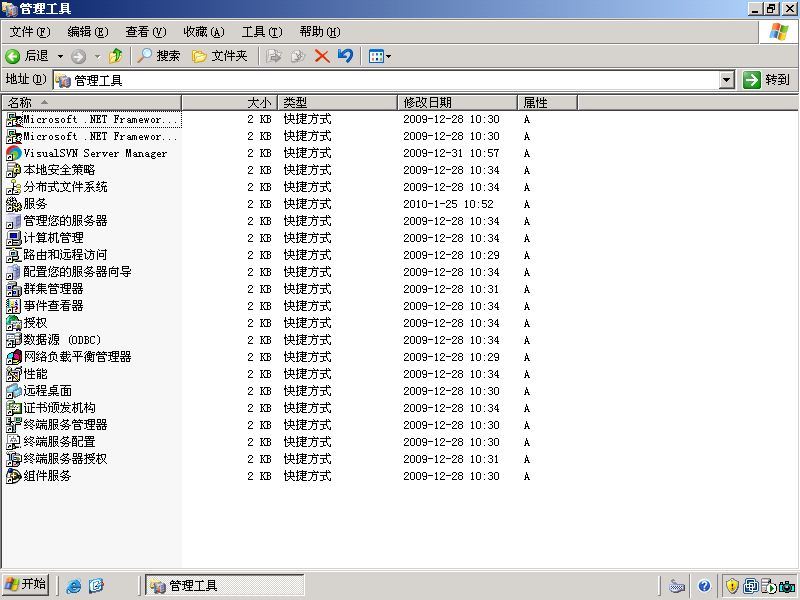This screenshot has height=600, width=800.
Task: Expand the address bar dropdown
Action: tap(727, 80)
